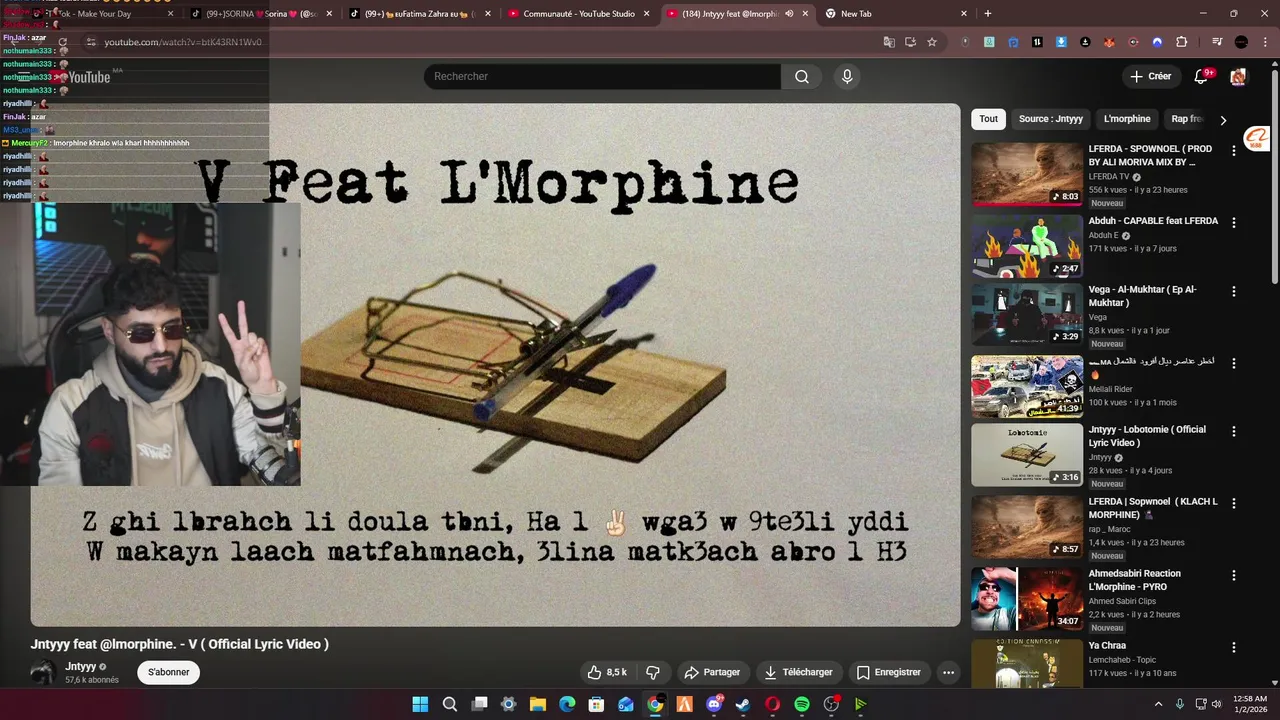The width and height of the screenshot is (1280, 720).
Task: Open the Chrome extensions puzzle icon
Action: point(1181,42)
